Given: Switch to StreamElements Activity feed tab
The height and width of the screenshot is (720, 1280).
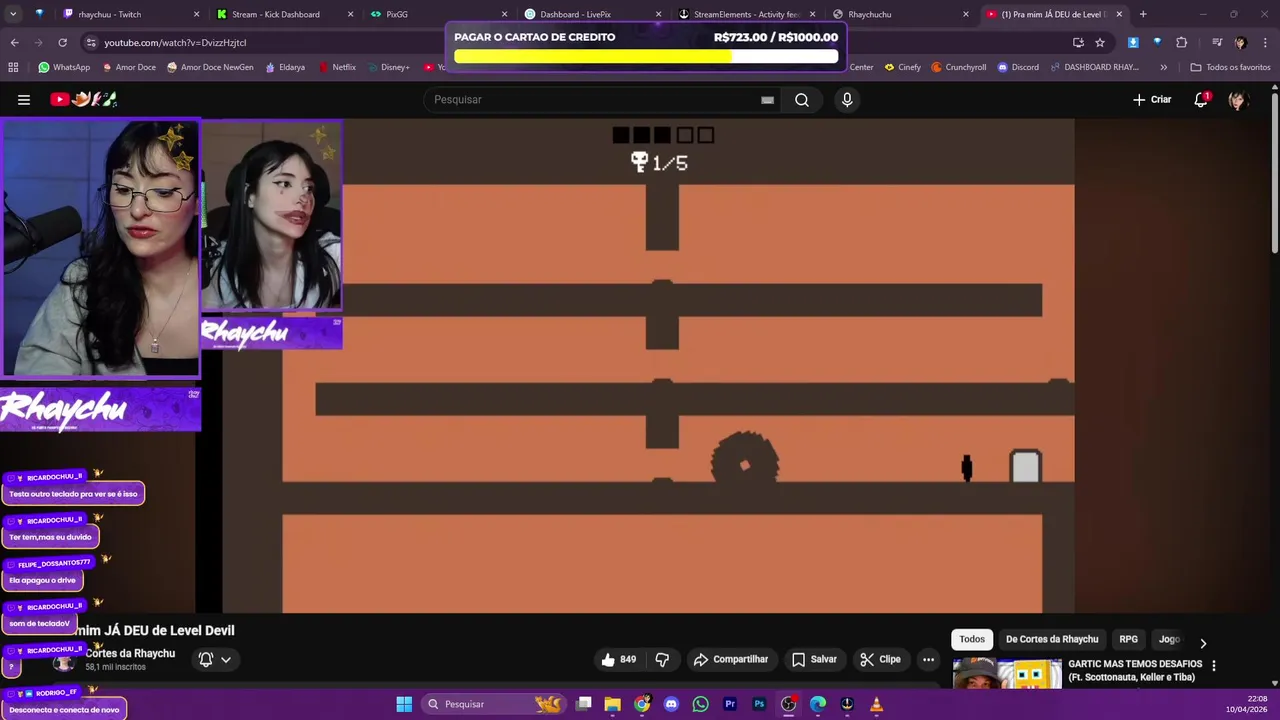Looking at the screenshot, I should point(746,14).
